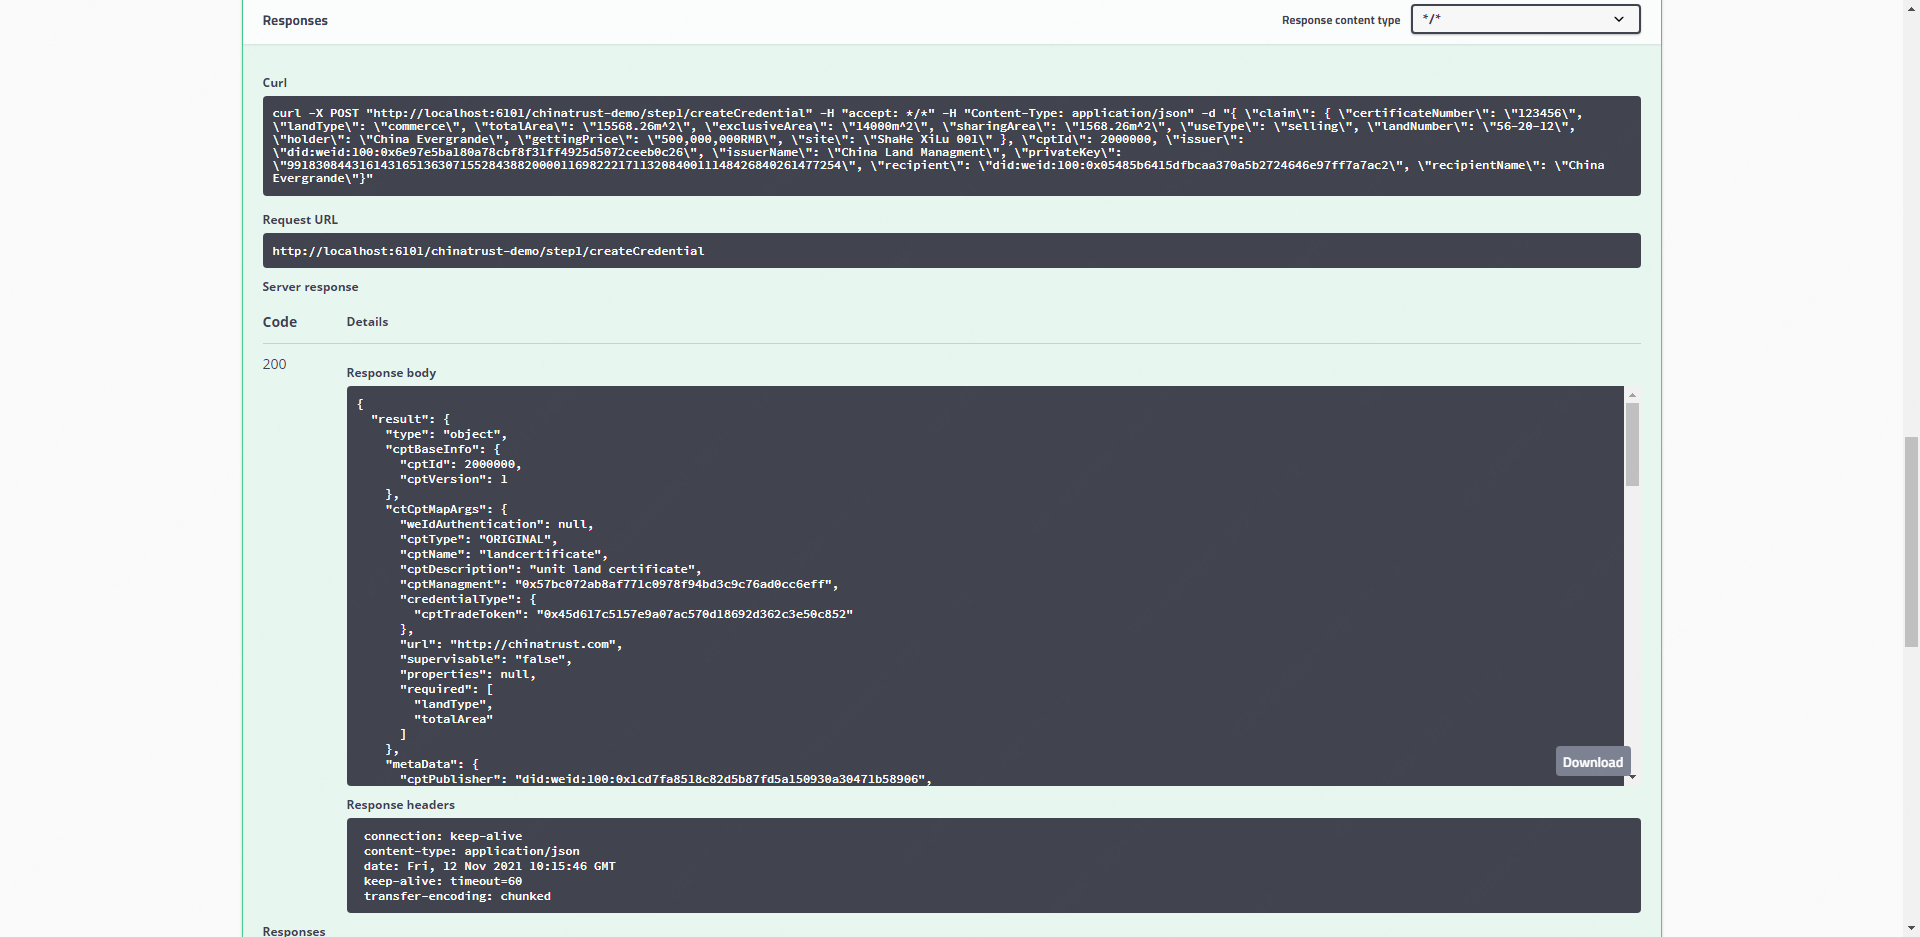Click the Download button in response body

1592,762
